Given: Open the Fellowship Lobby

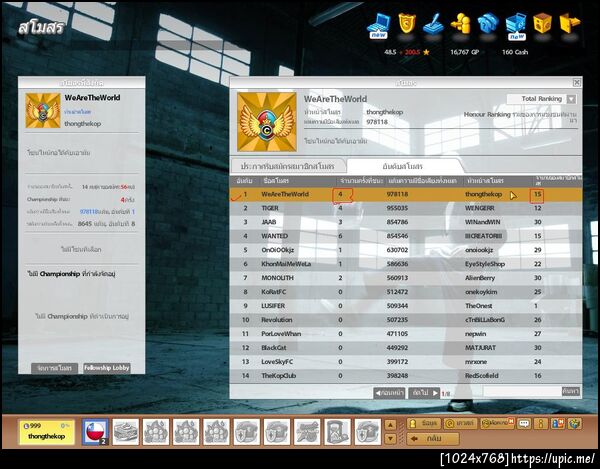Looking at the screenshot, I should [x=107, y=368].
